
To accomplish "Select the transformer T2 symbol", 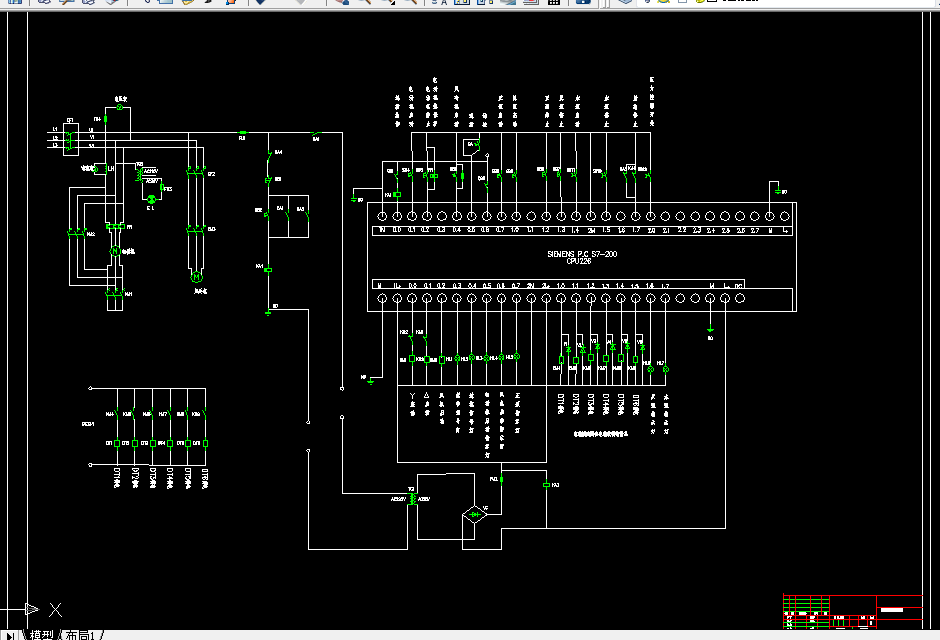I will point(412,499).
